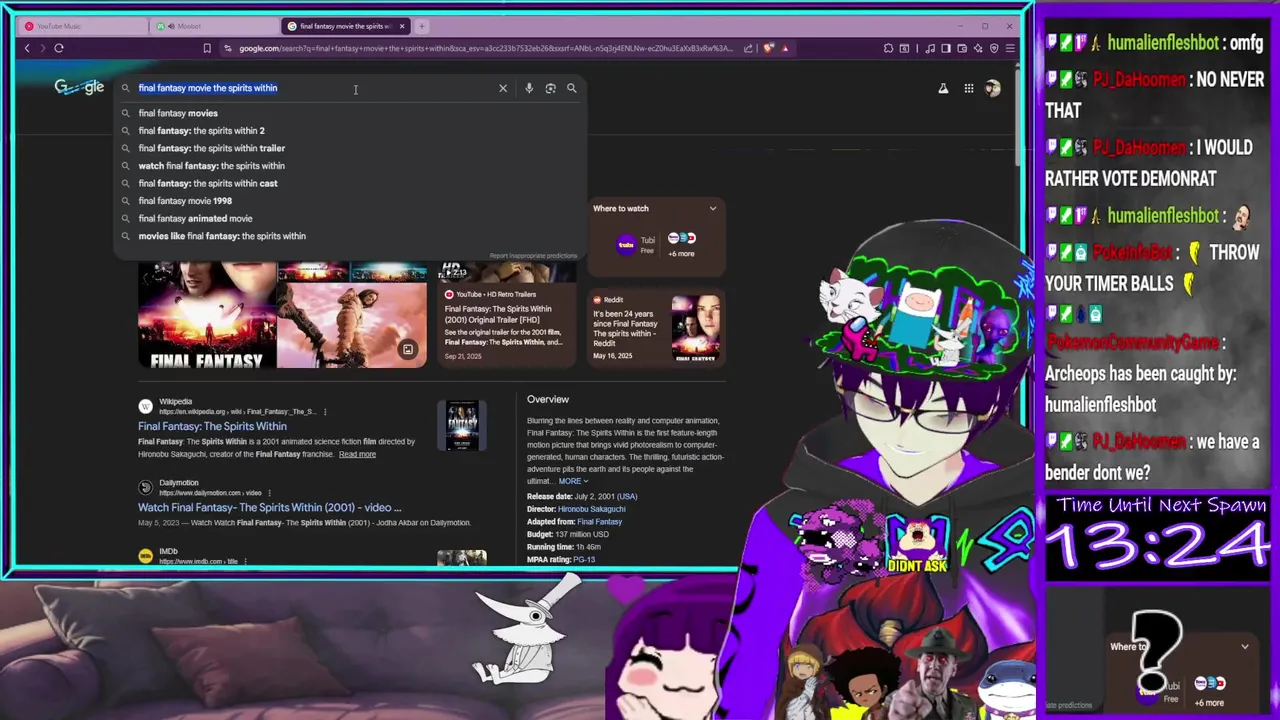
Task: Reload the current page
Action: coord(59,48)
